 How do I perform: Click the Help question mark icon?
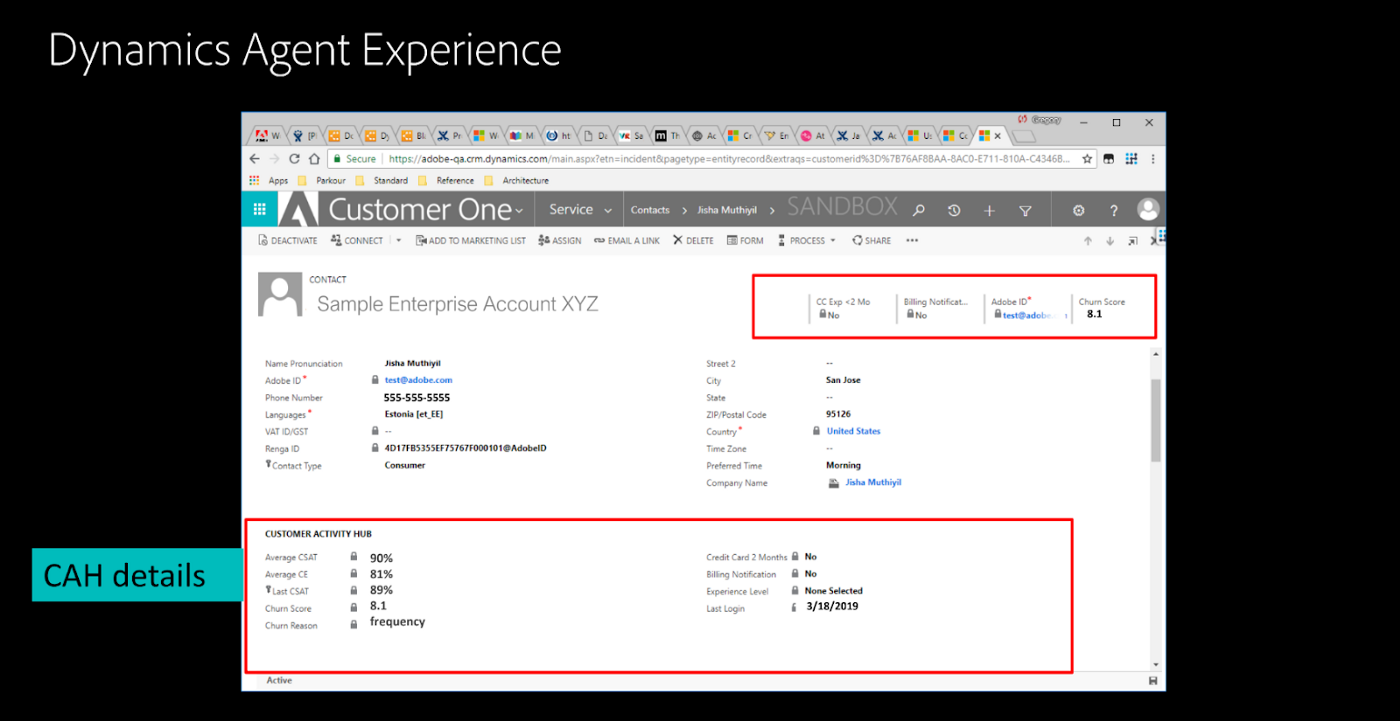(1114, 209)
